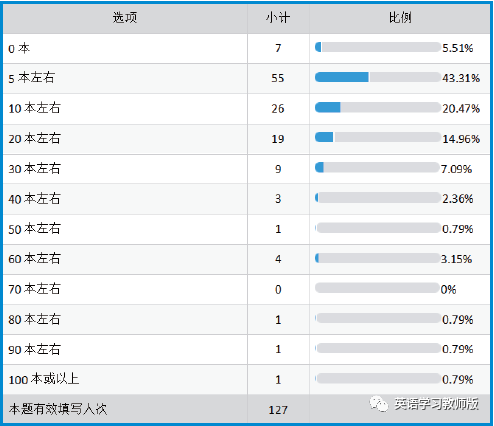Click the 小计 column header

click(x=278, y=18)
